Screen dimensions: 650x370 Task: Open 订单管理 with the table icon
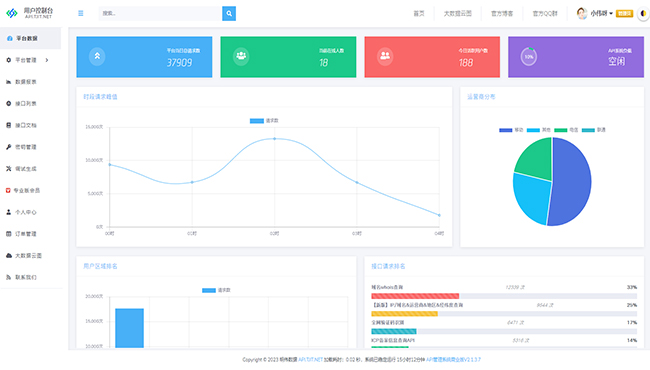[x=8, y=234]
